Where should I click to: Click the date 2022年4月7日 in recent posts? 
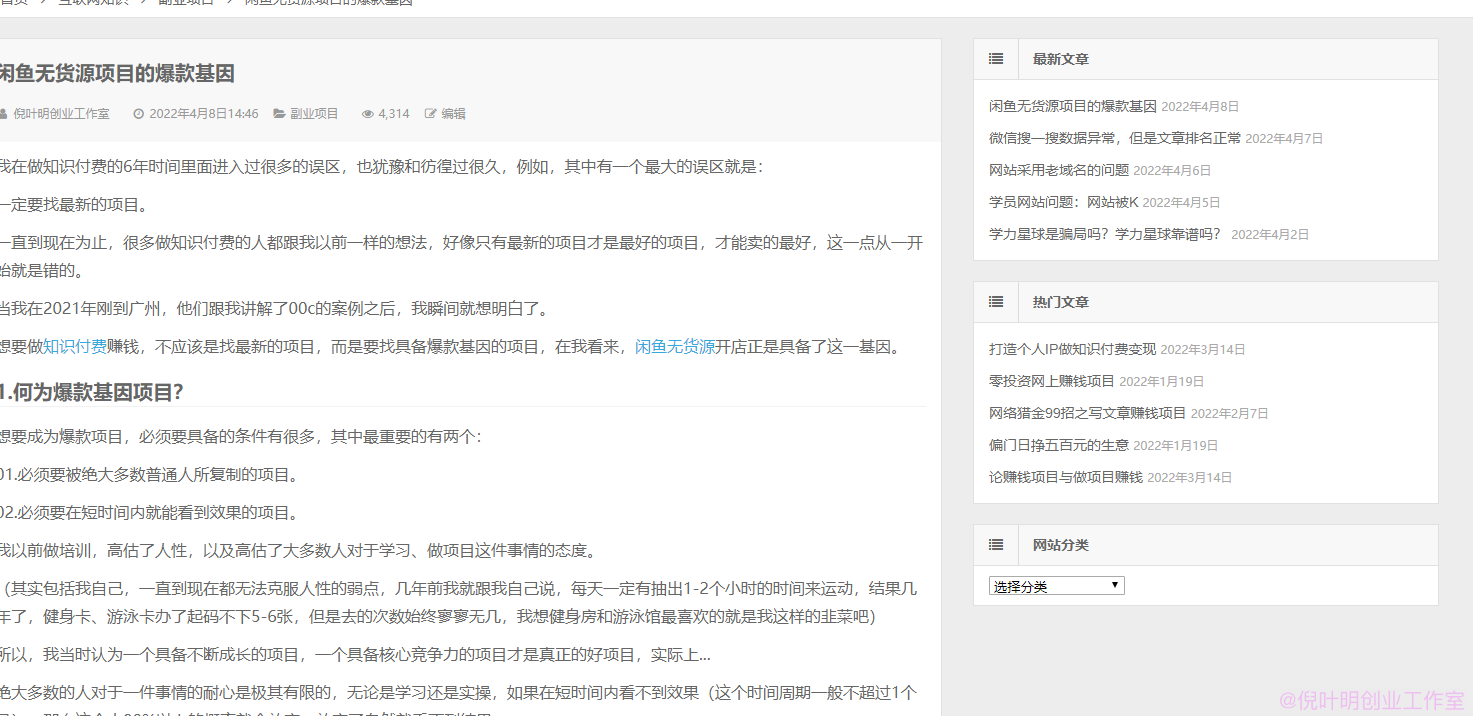click(1284, 138)
